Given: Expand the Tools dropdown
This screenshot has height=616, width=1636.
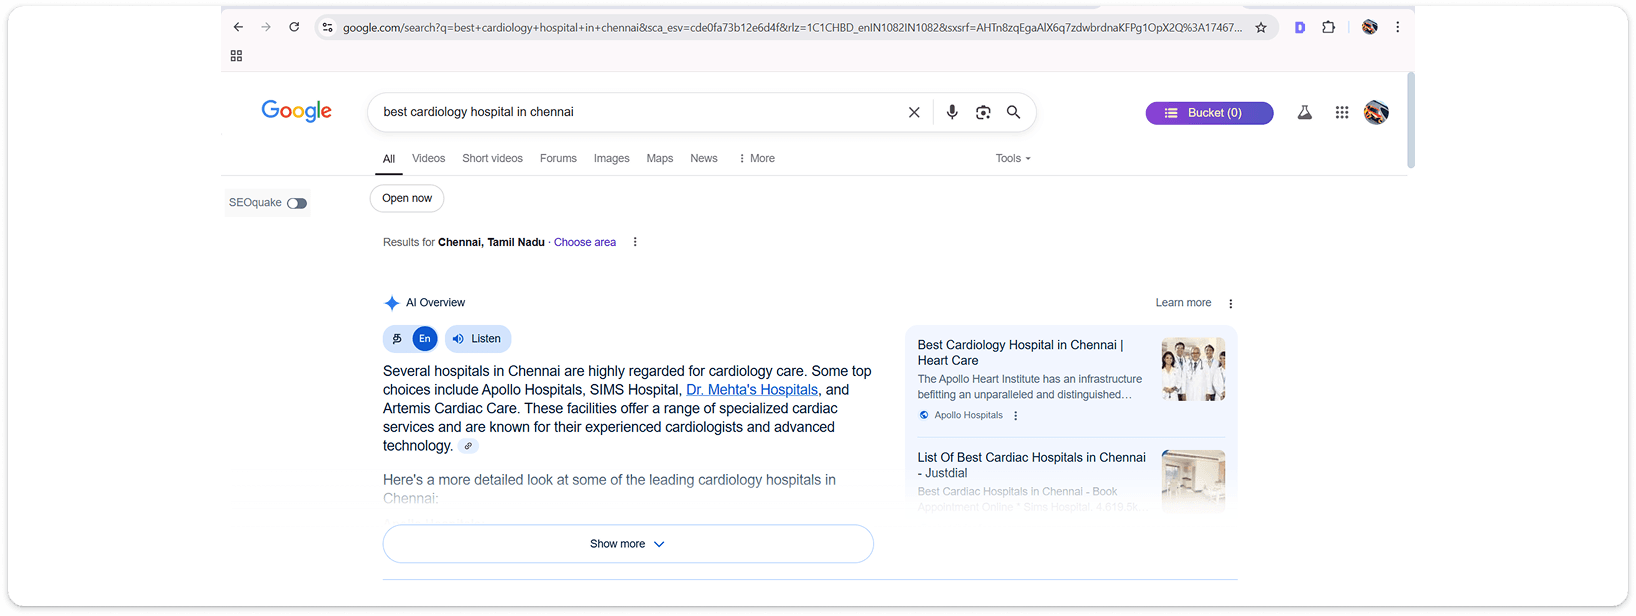Looking at the screenshot, I should point(1012,158).
